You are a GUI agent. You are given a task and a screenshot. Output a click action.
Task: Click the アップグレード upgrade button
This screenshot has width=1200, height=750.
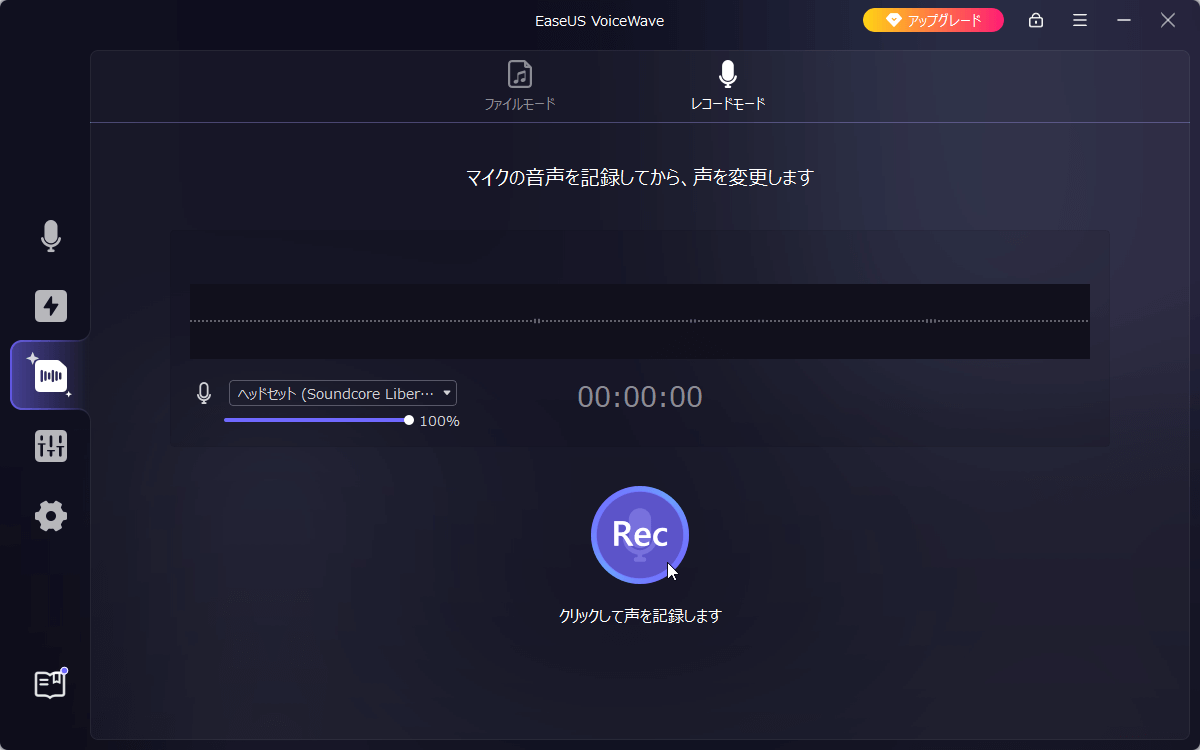click(933, 20)
